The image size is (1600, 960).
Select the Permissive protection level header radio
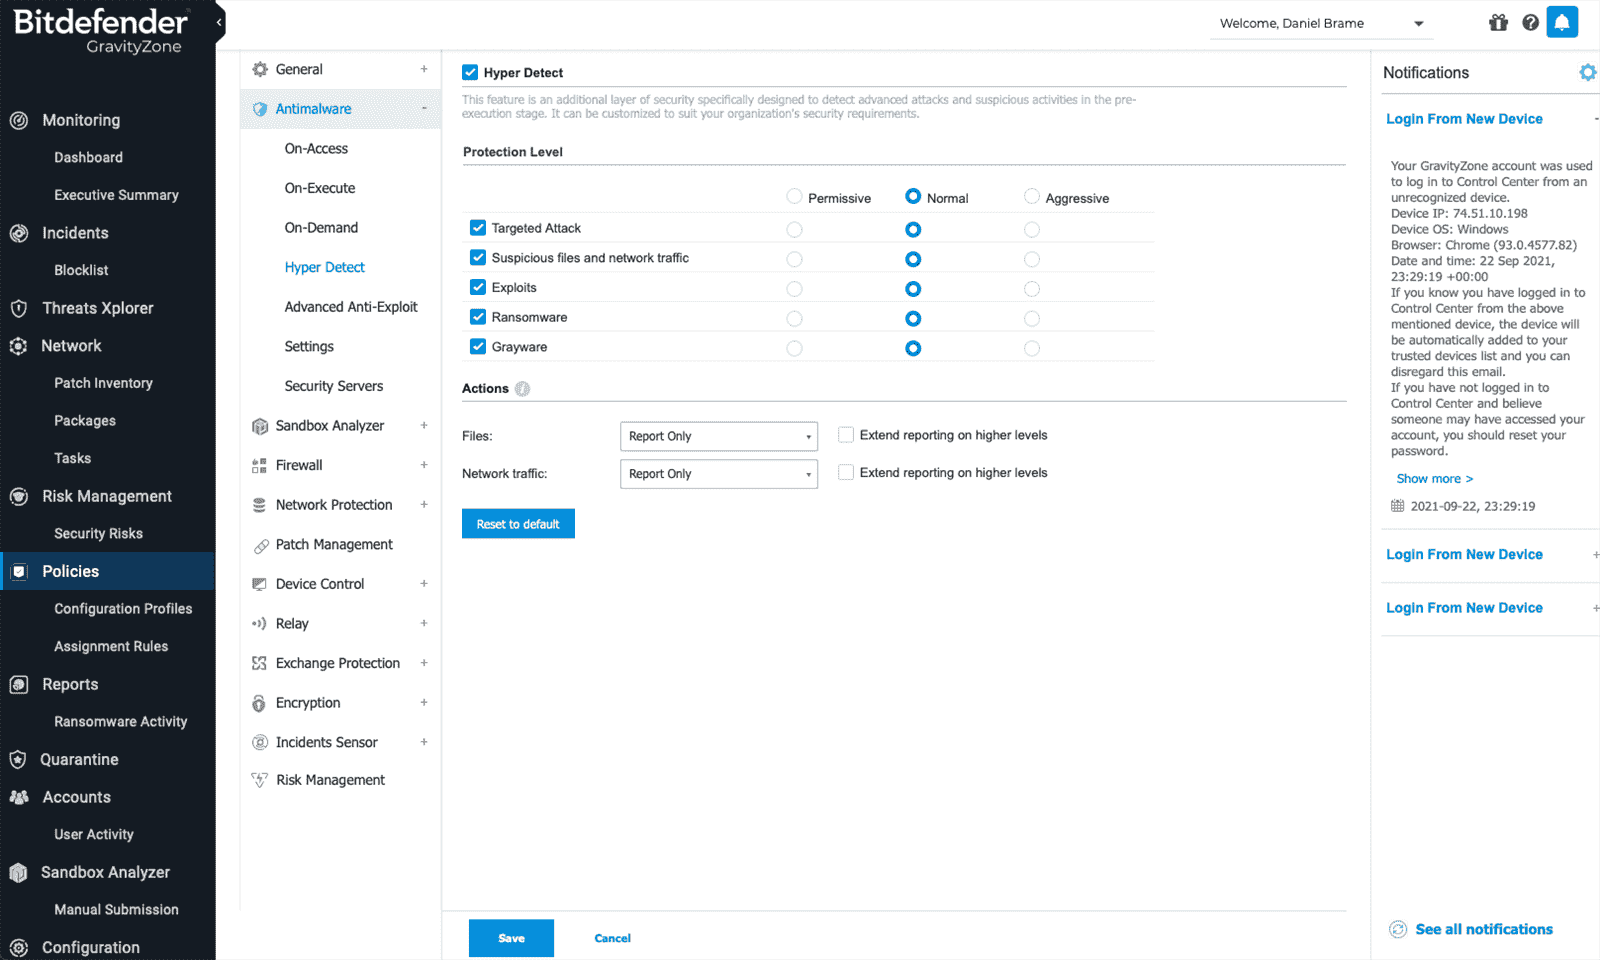pos(794,196)
